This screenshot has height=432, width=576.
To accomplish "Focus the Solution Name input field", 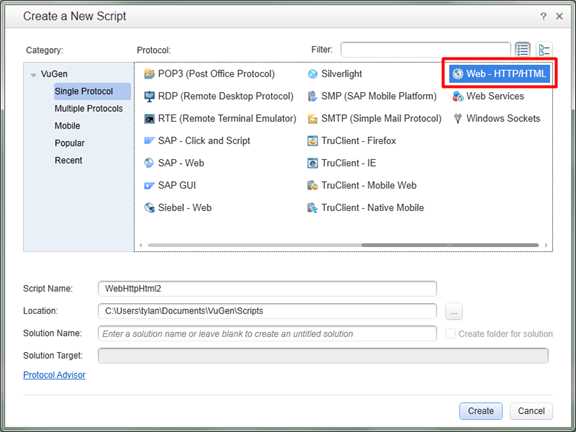I will pyautogui.click(x=267, y=334).
